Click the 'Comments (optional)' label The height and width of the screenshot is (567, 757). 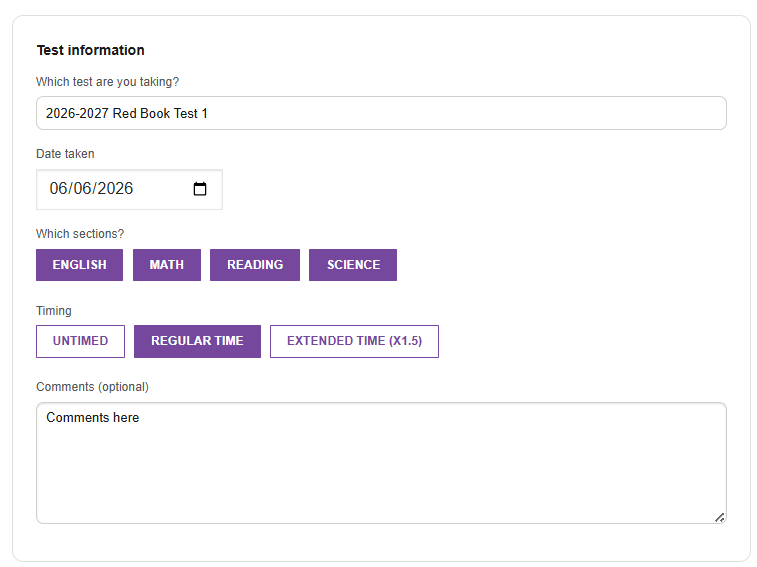pos(93,387)
